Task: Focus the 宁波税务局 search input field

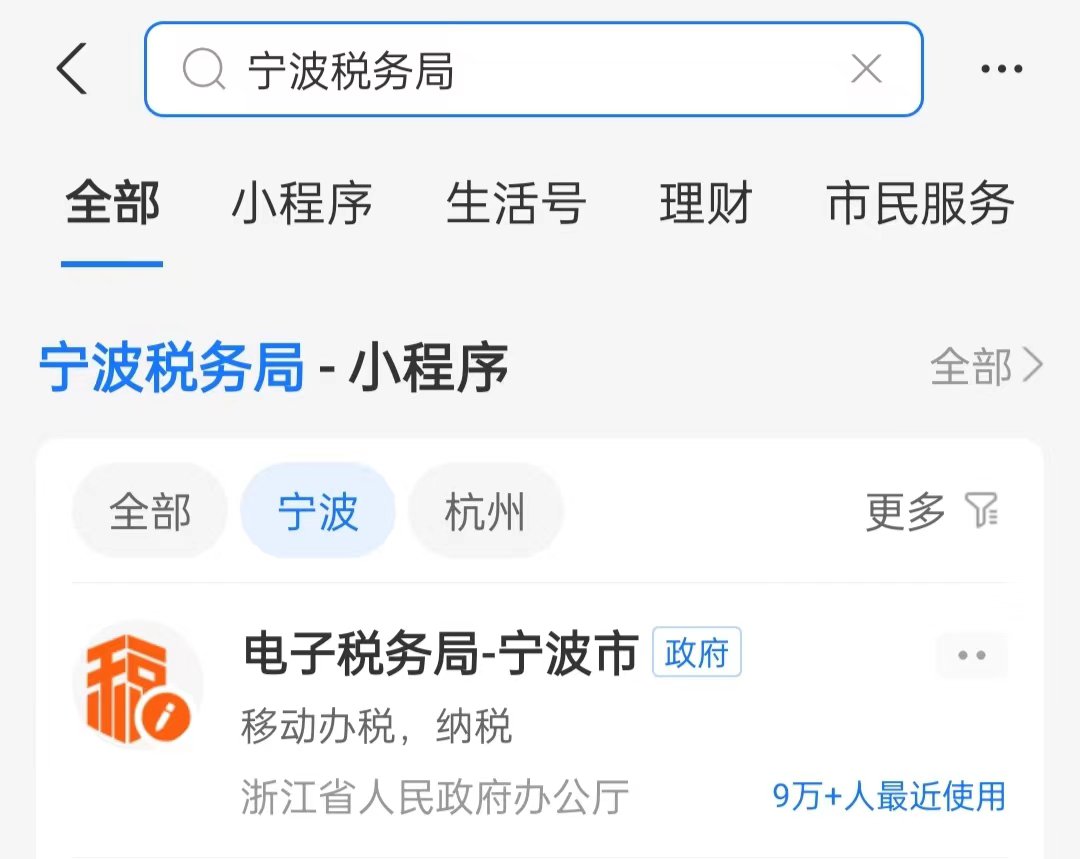Action: pos(534,69)
